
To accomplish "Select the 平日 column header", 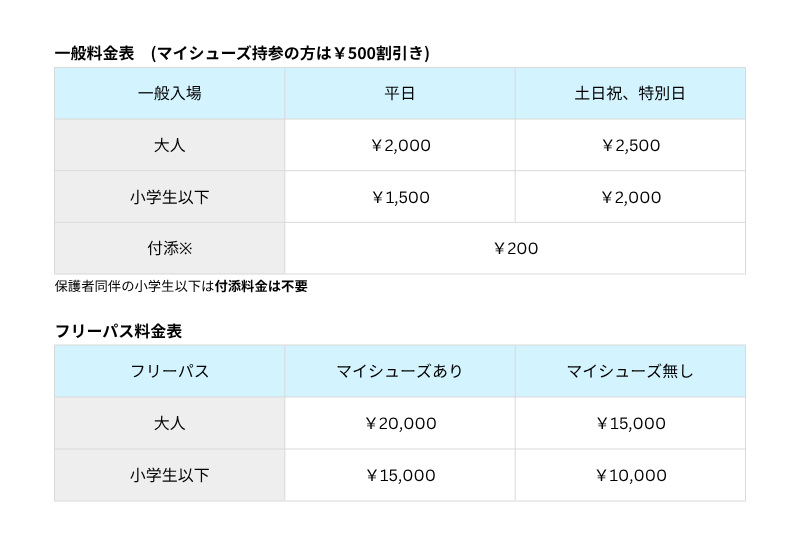I will coord(400,93).
